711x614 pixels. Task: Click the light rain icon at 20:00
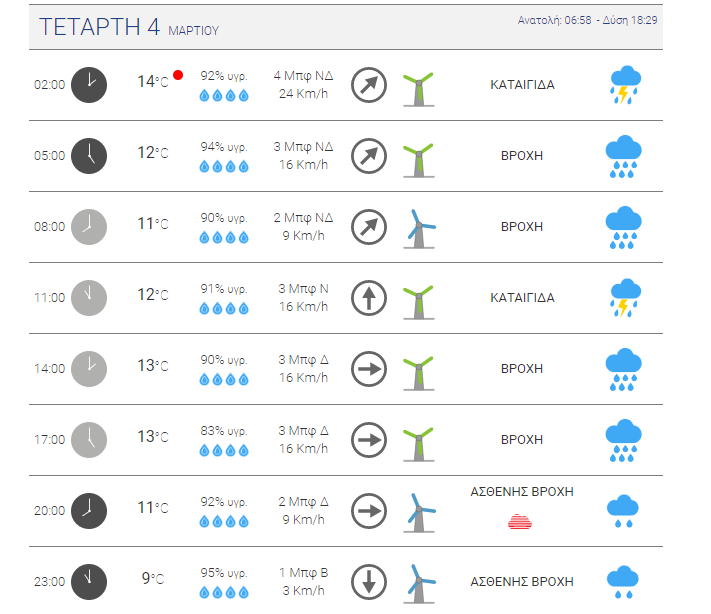[x=623, y=511]
